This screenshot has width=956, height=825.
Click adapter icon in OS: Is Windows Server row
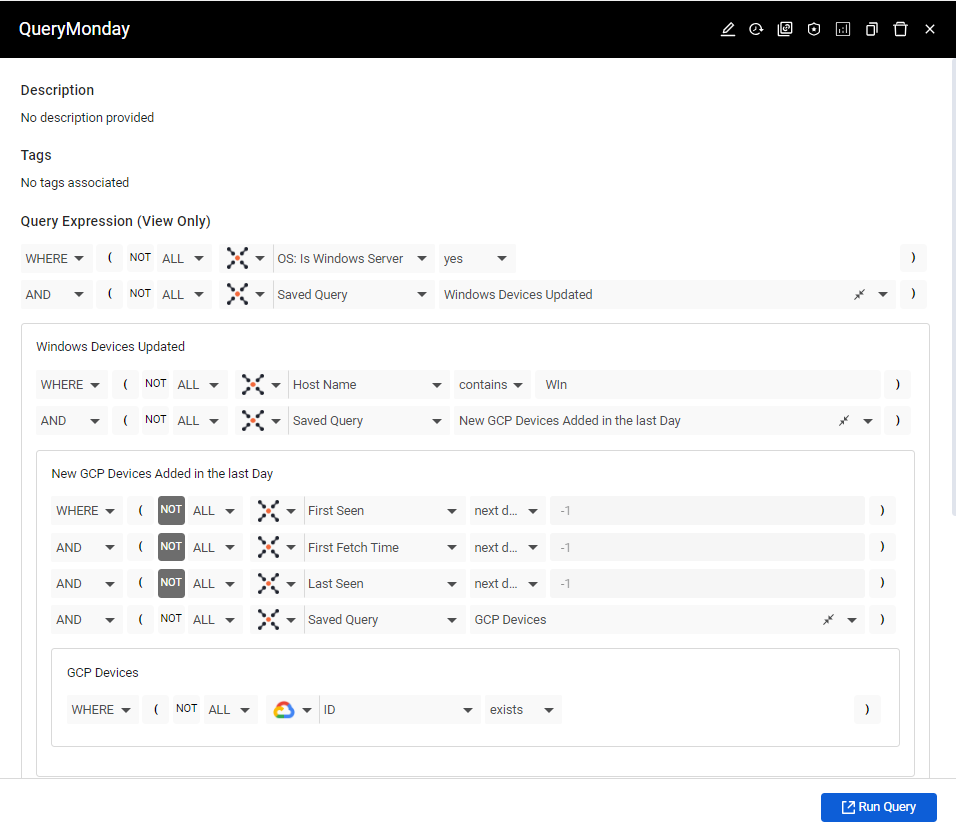click(x=237, y=258)
